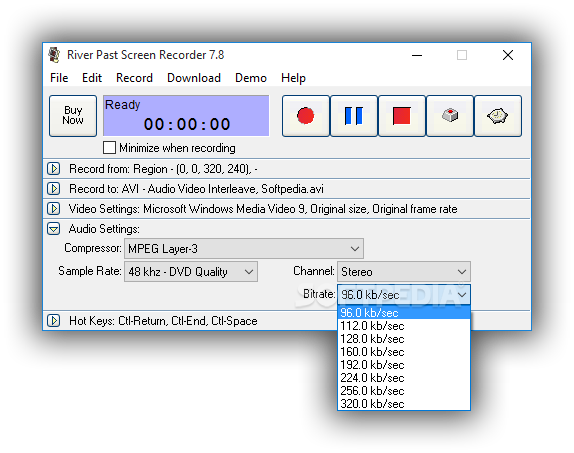Close the Bitrate dropdown via its arrow

pyautogui.click(x=462, y=294)
